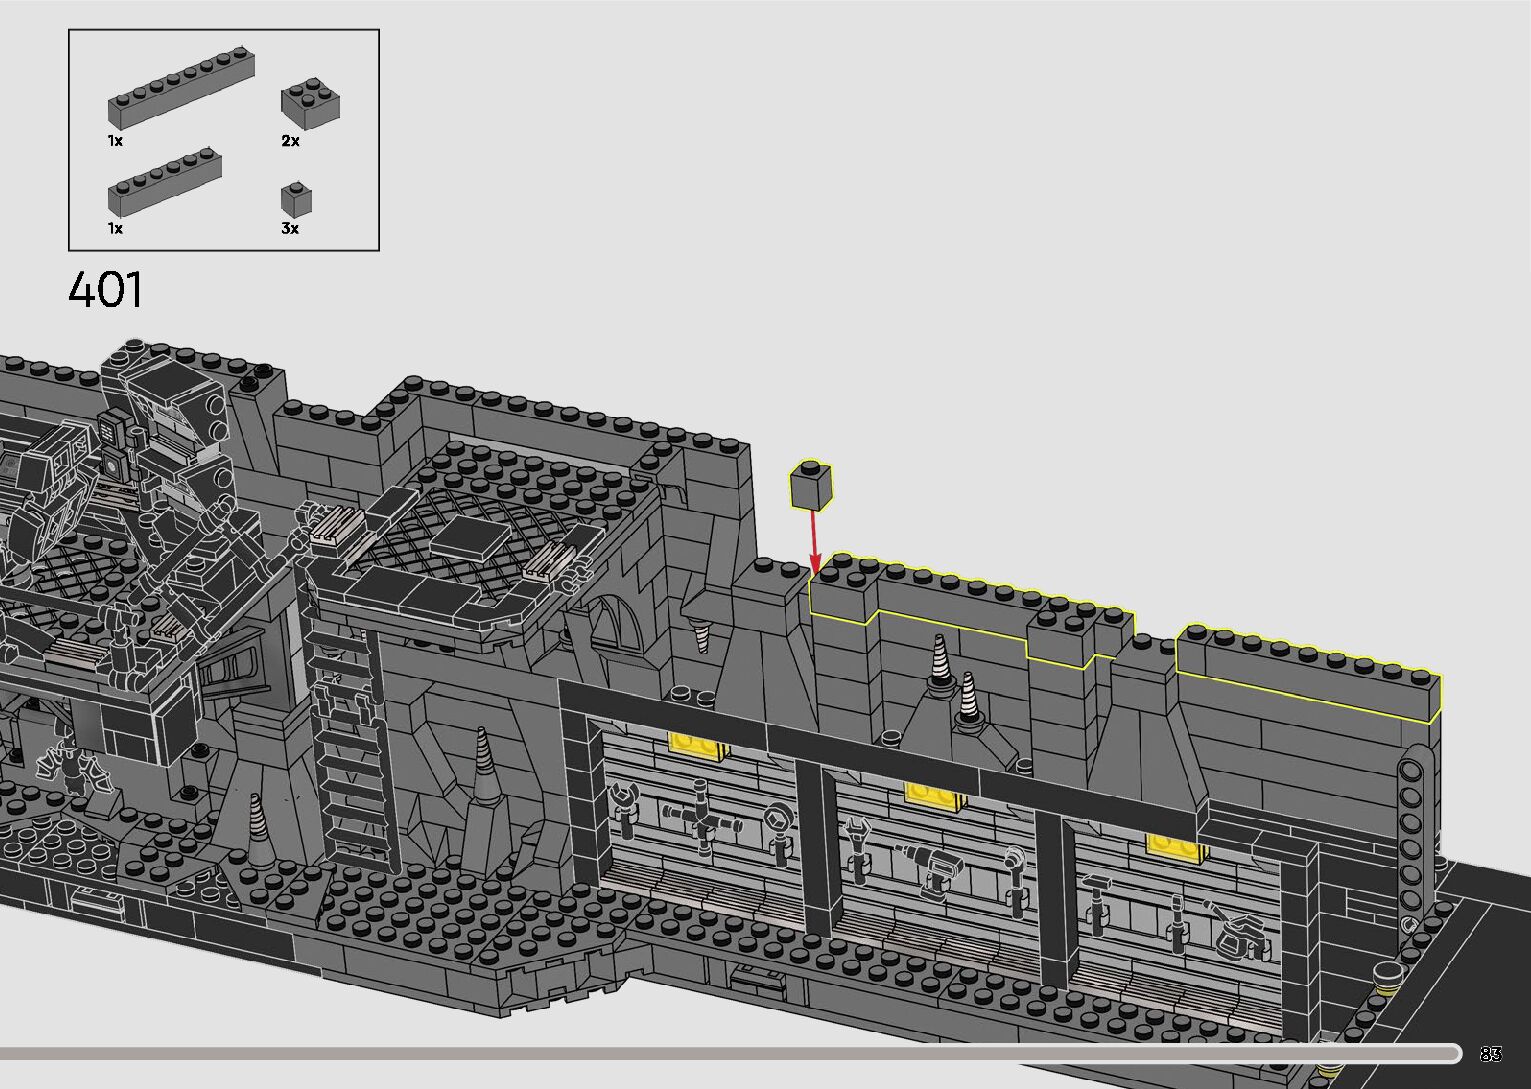Screen dimensions: 1531x1089
Task: Click the "2x" quantity label
Action: tap(290, 141)
